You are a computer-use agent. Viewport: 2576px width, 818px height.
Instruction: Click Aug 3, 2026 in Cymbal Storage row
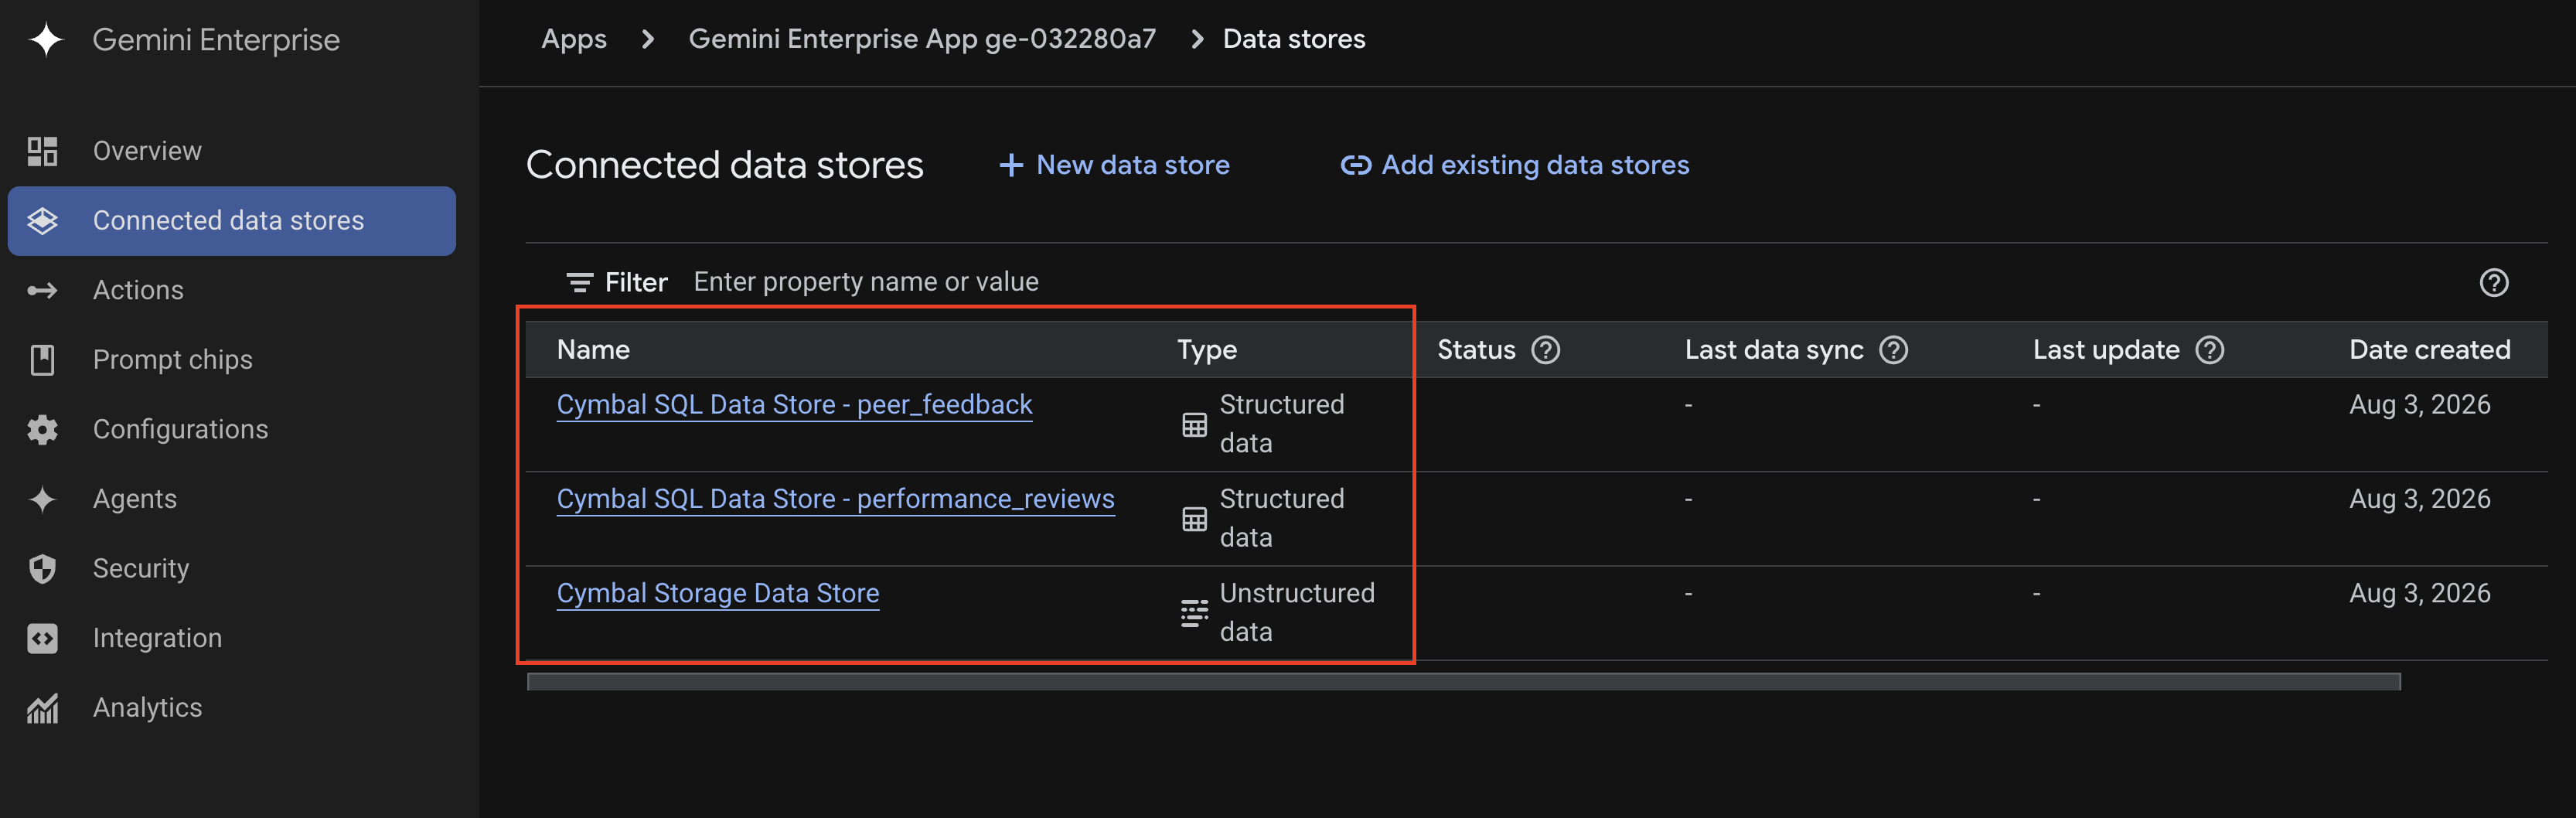pos(2420,594)
